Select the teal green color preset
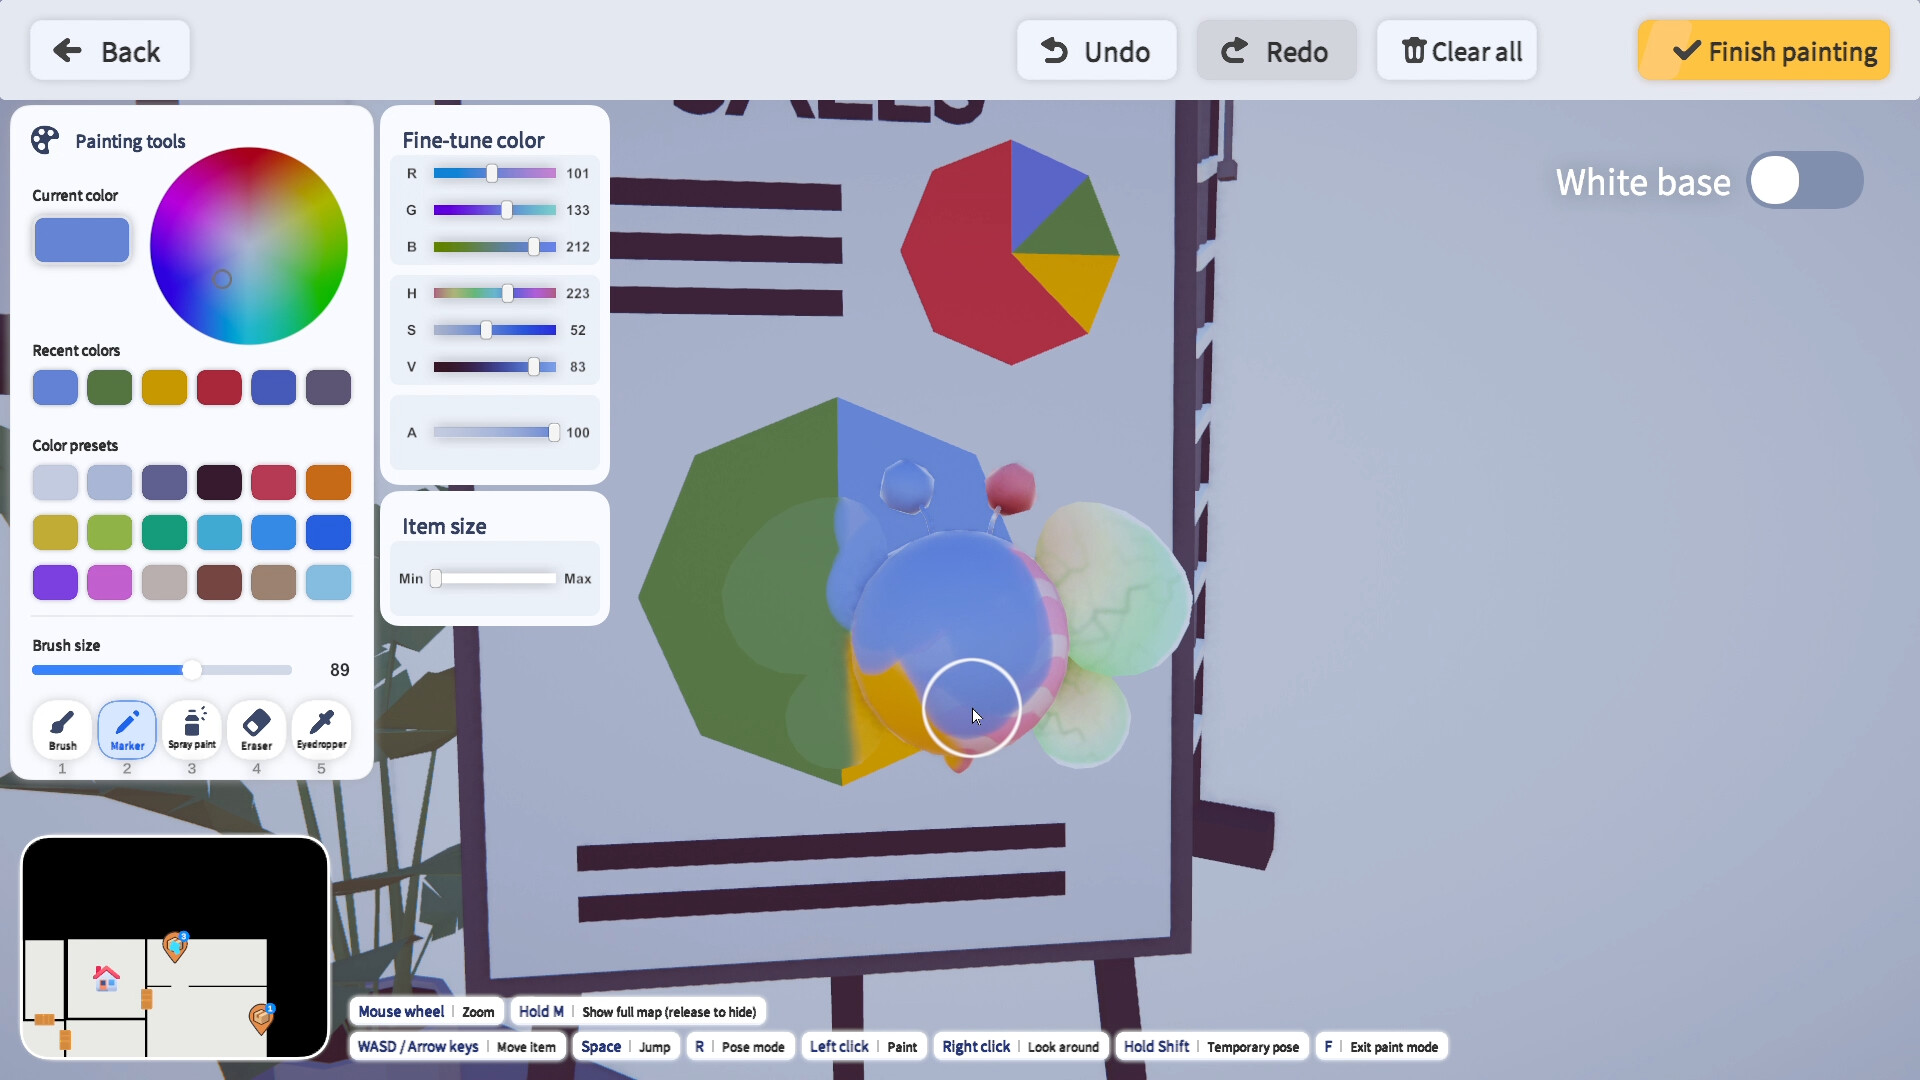This screenshot has height=1080, width=1920. 164,533
